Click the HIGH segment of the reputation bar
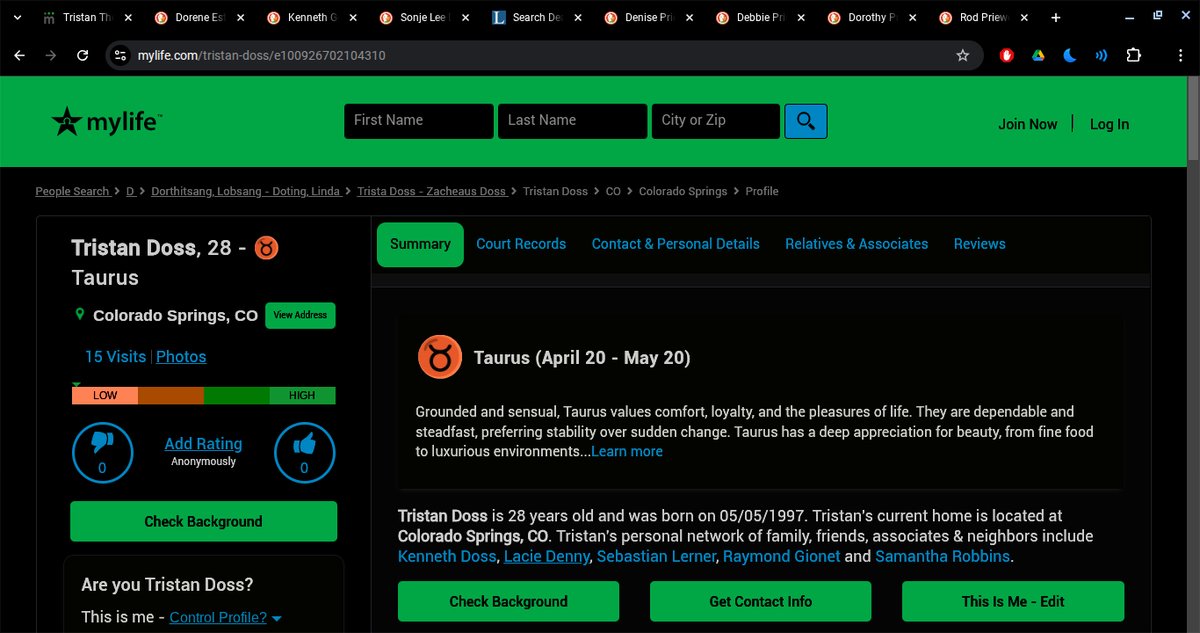Image resolution: width=1200 pixels, height=633 pixels. coord(302,396)
